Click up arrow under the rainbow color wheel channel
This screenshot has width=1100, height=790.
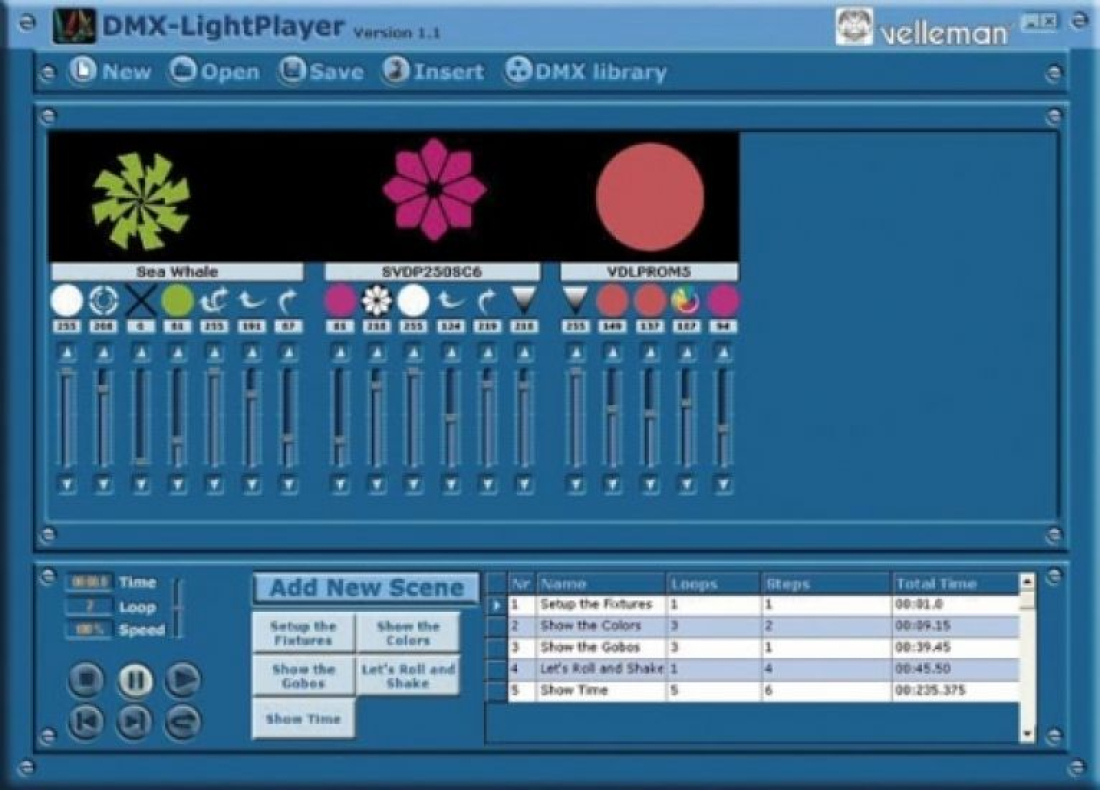click(x=686, y=352)
